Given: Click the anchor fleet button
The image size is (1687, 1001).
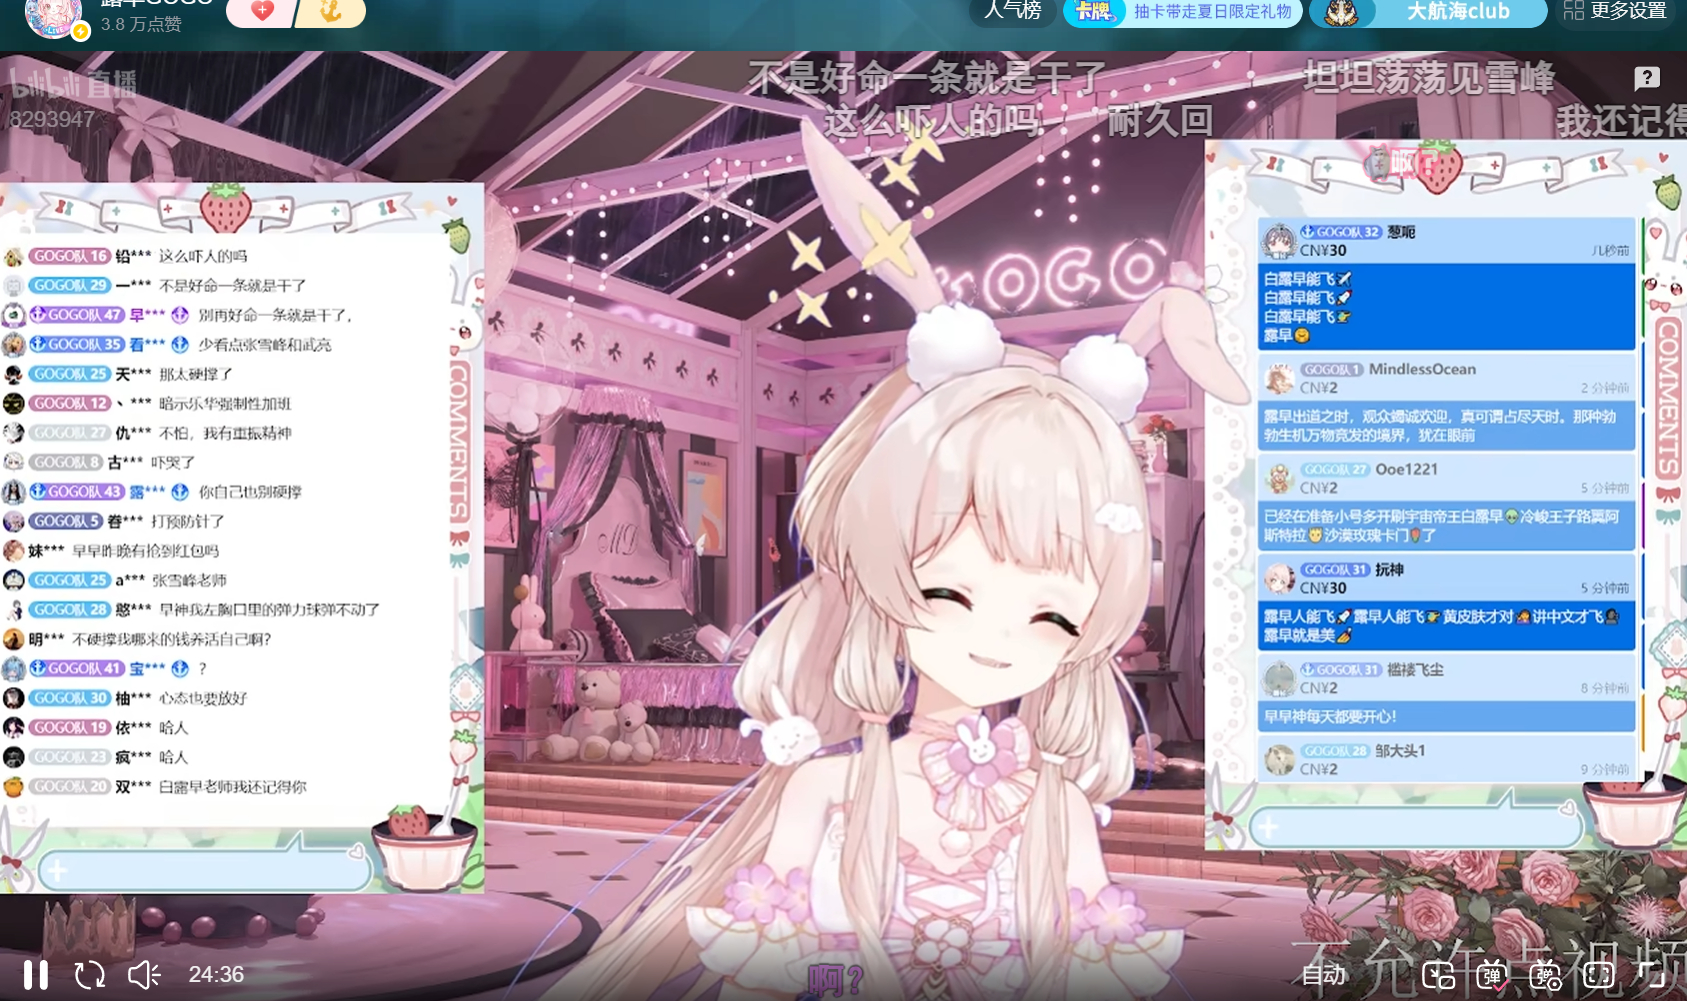Looking at the screenshot, I should pos(331,11).
